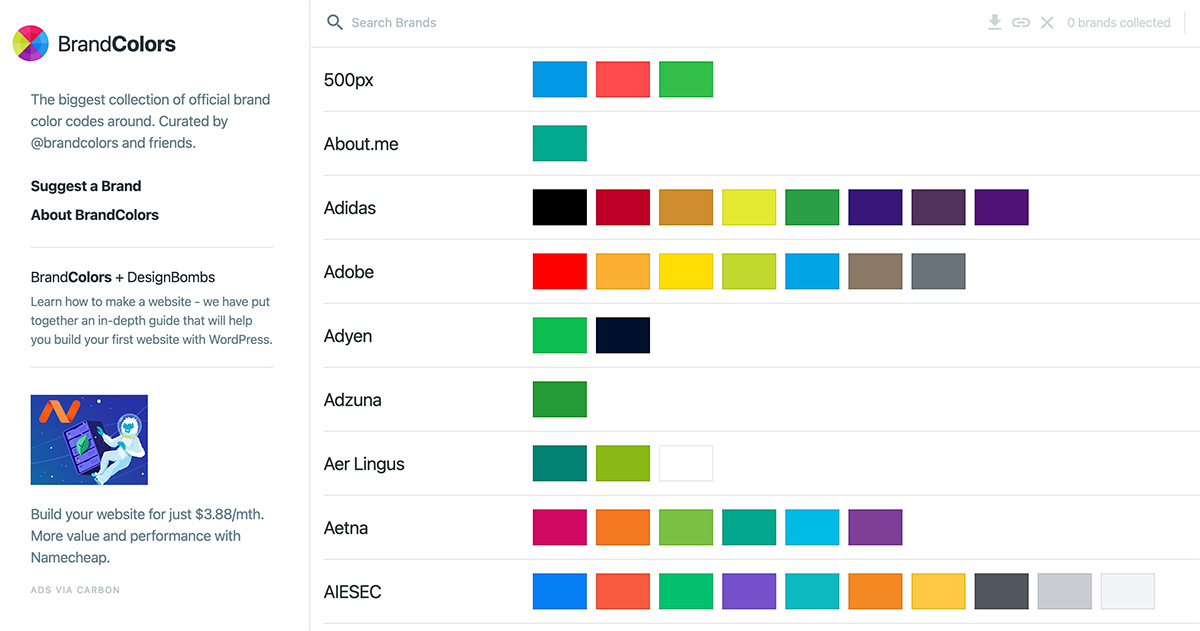Open the Suggest a Brand page
The image size is (1200, 631).
(86, 186)
